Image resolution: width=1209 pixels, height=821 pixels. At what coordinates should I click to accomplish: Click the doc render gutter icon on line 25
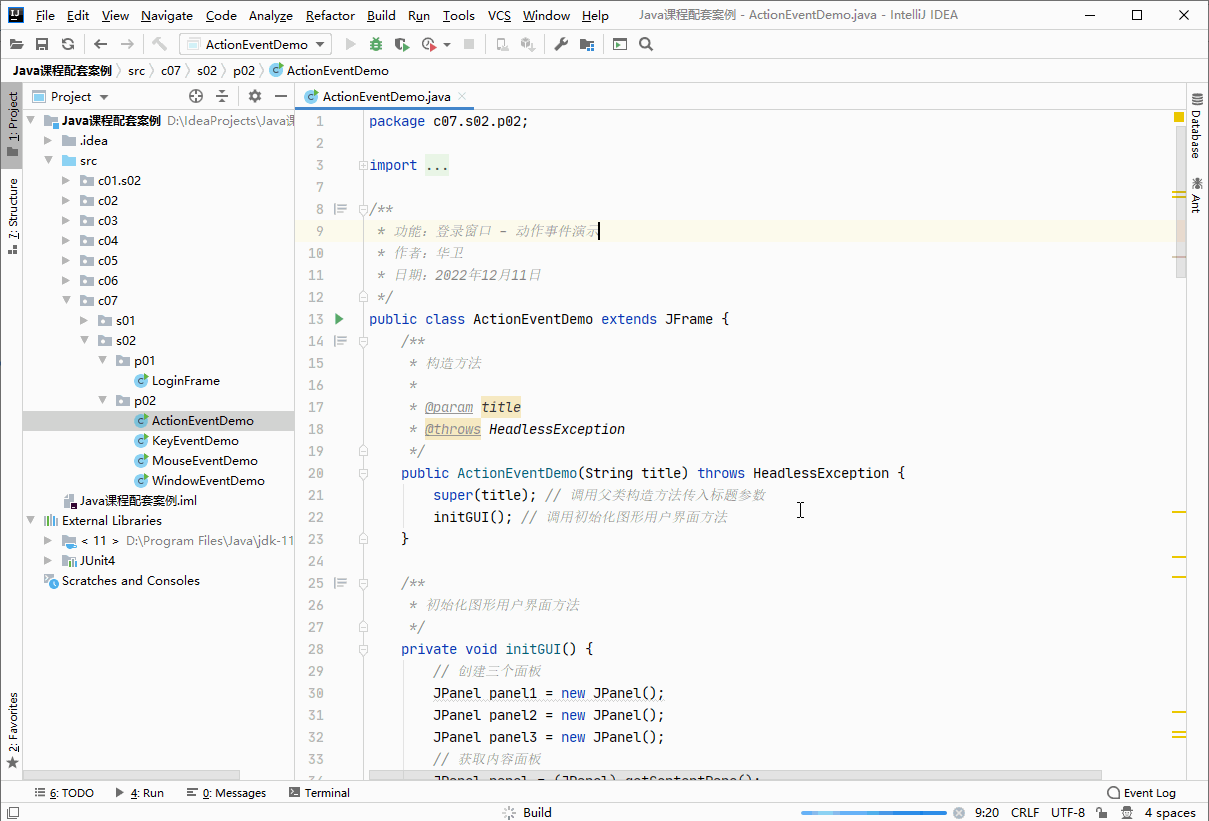(340, 583)
